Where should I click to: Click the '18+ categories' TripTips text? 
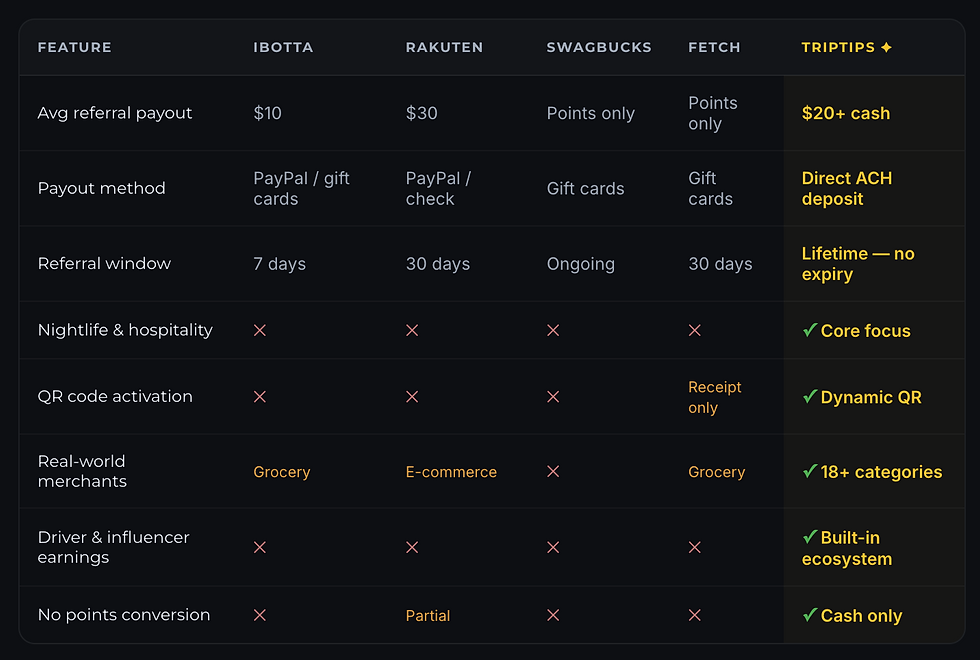[881, 472]
